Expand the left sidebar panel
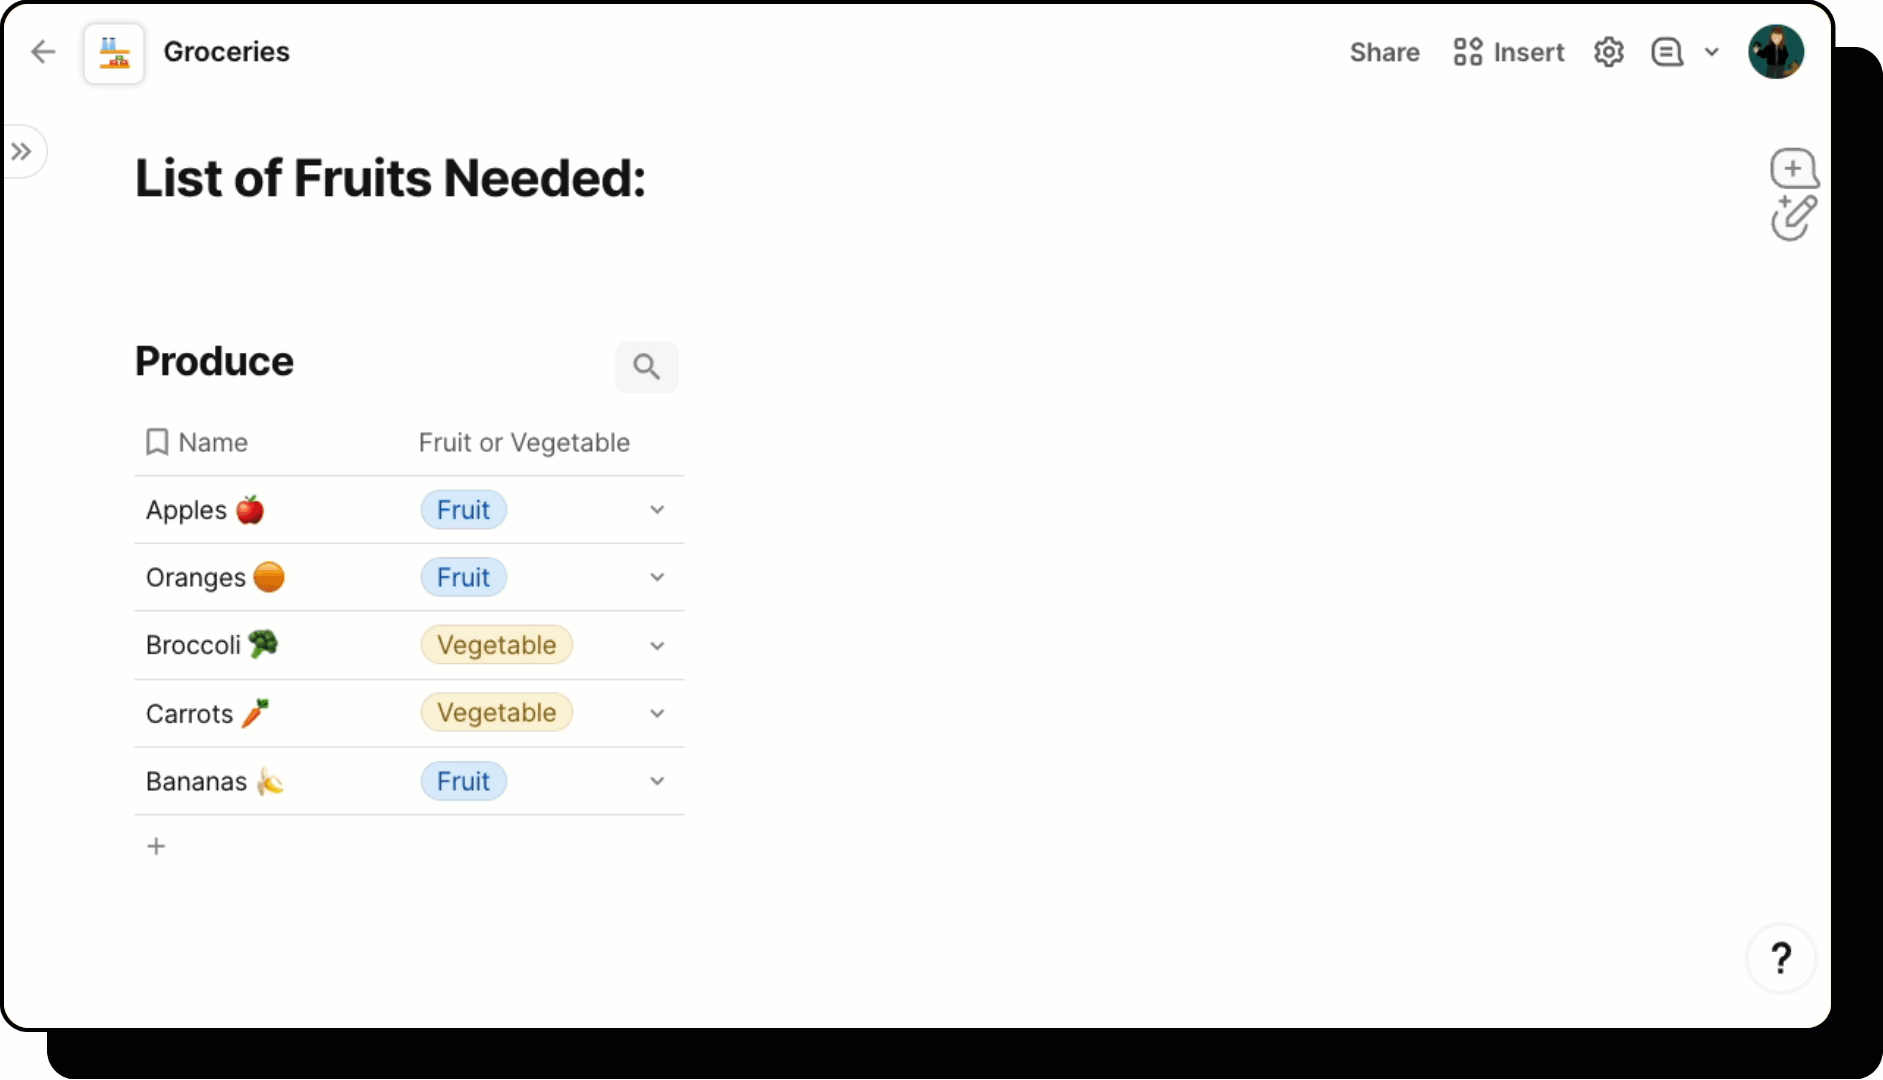The image size is (1883, 1080). (22, 152)
